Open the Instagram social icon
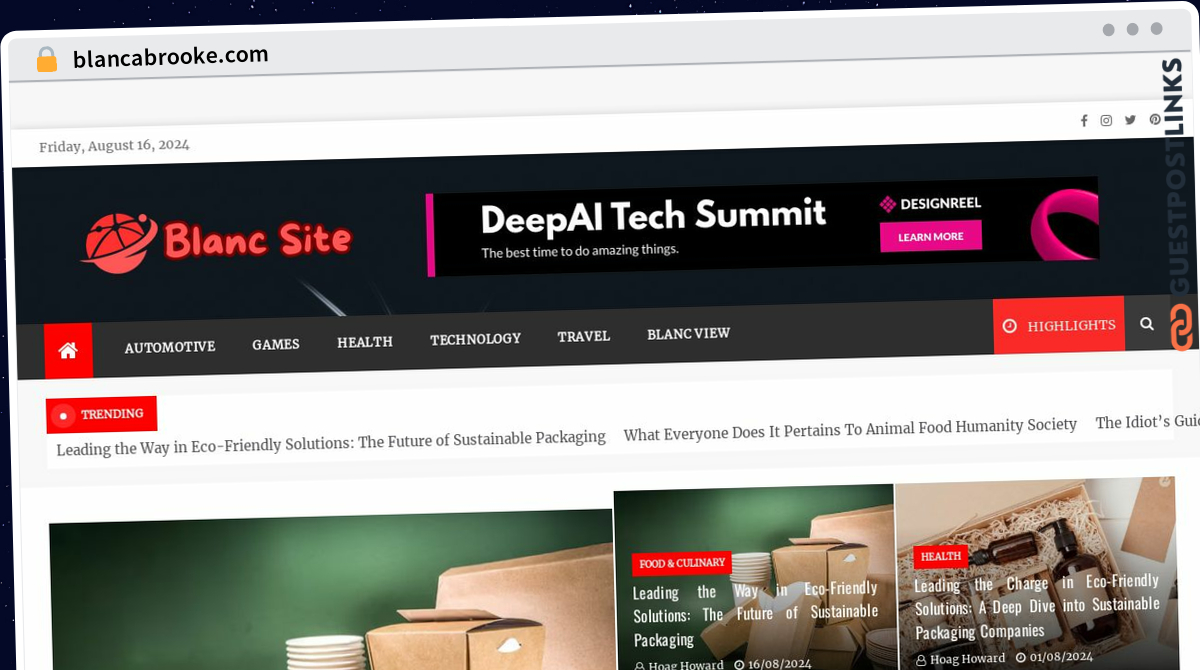This screenshot has height=670, width=1200. point(1106,121)
